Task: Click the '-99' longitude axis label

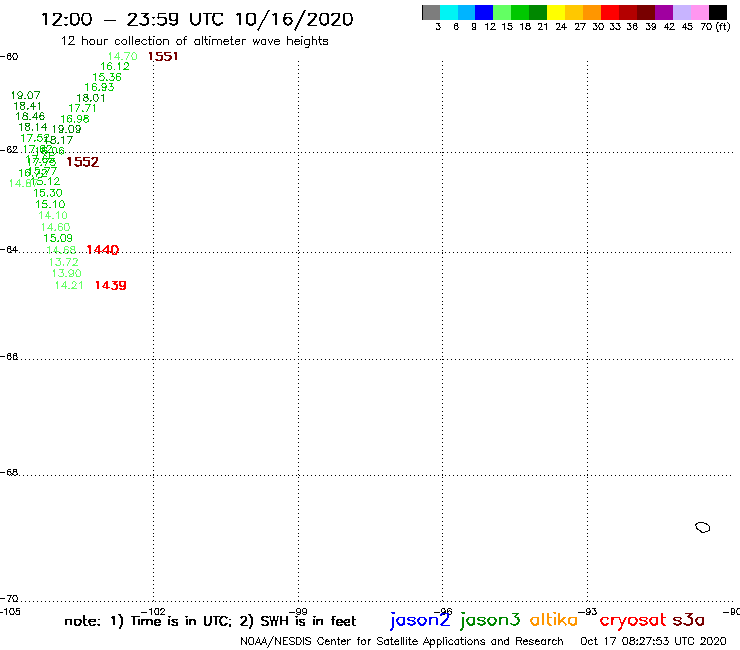Action: click(298, 612)
